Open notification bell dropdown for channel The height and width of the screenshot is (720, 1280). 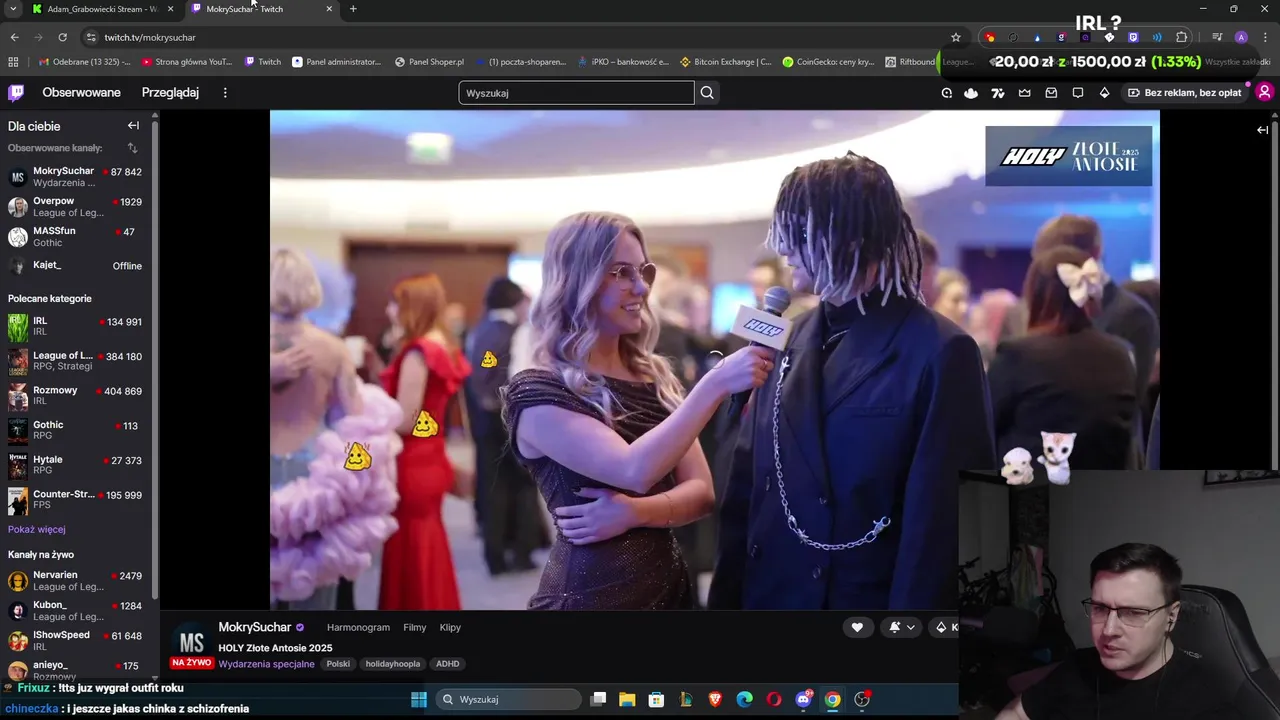pos(901,627)
